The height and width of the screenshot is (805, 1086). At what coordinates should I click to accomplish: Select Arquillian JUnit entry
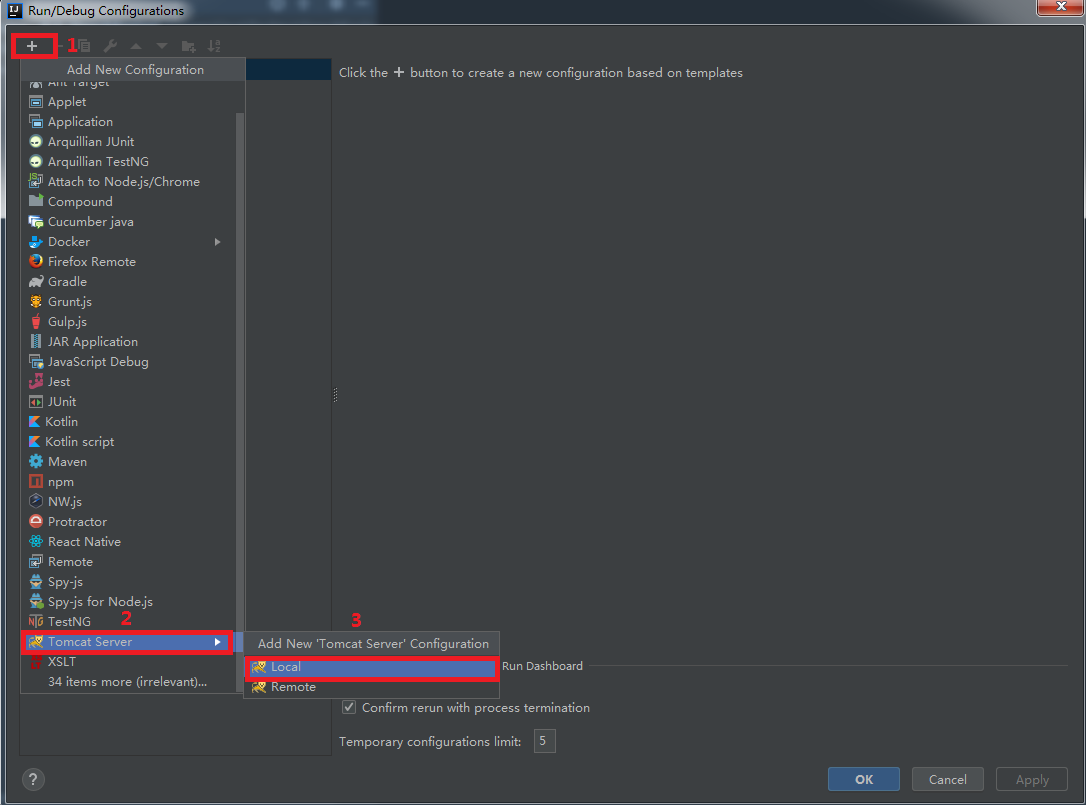click(128, 142)
